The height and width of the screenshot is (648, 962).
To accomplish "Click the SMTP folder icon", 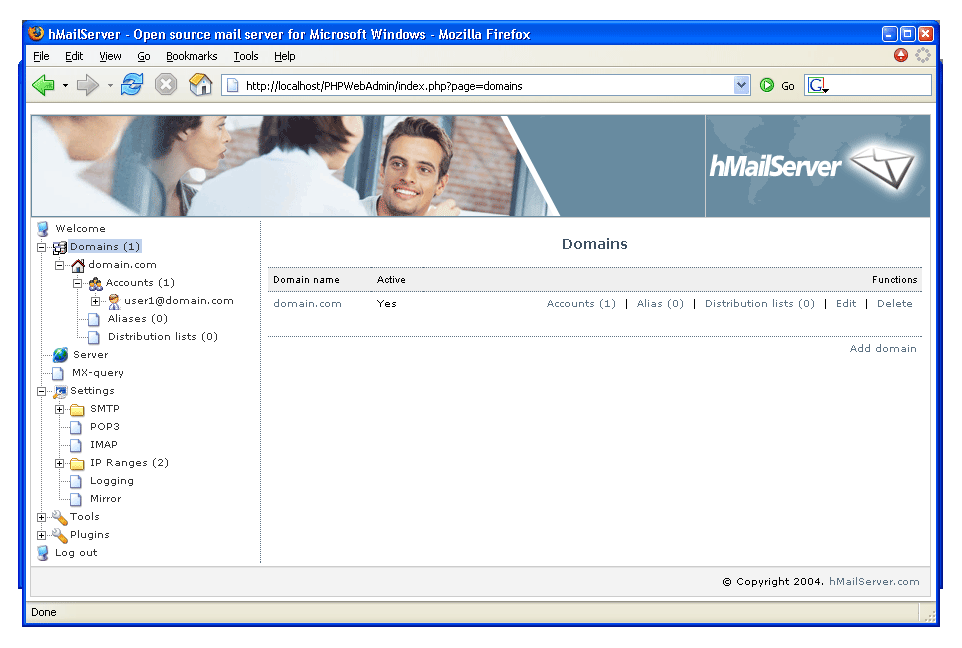I will tap(77, 409).
